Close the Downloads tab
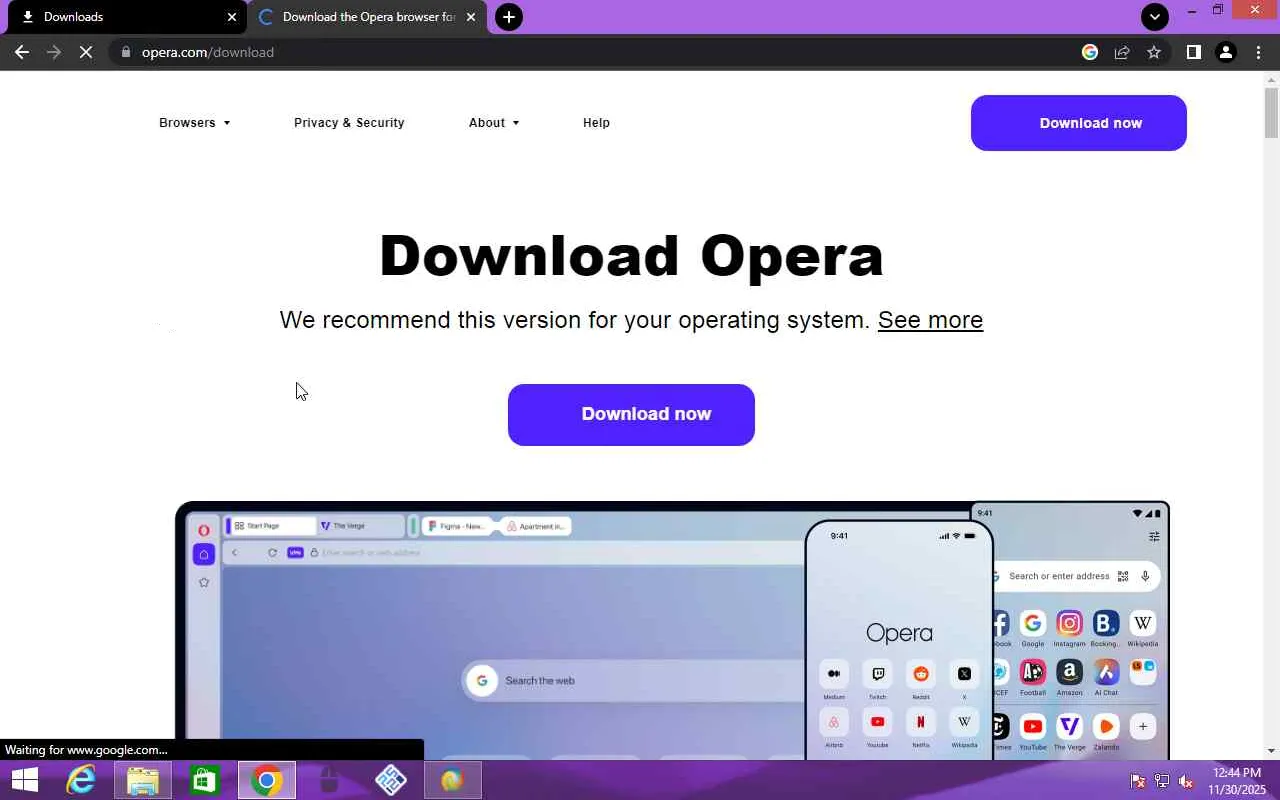Image resolution: width=1280 pixels, height=800 pixels. [x=232, y=17]
